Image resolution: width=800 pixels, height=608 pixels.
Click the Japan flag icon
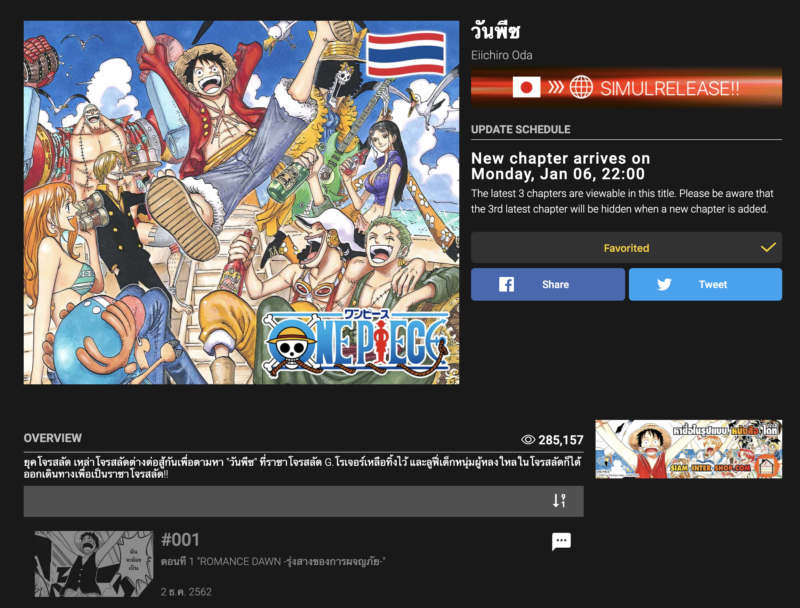pyautogui.click(x=526, y=87)
